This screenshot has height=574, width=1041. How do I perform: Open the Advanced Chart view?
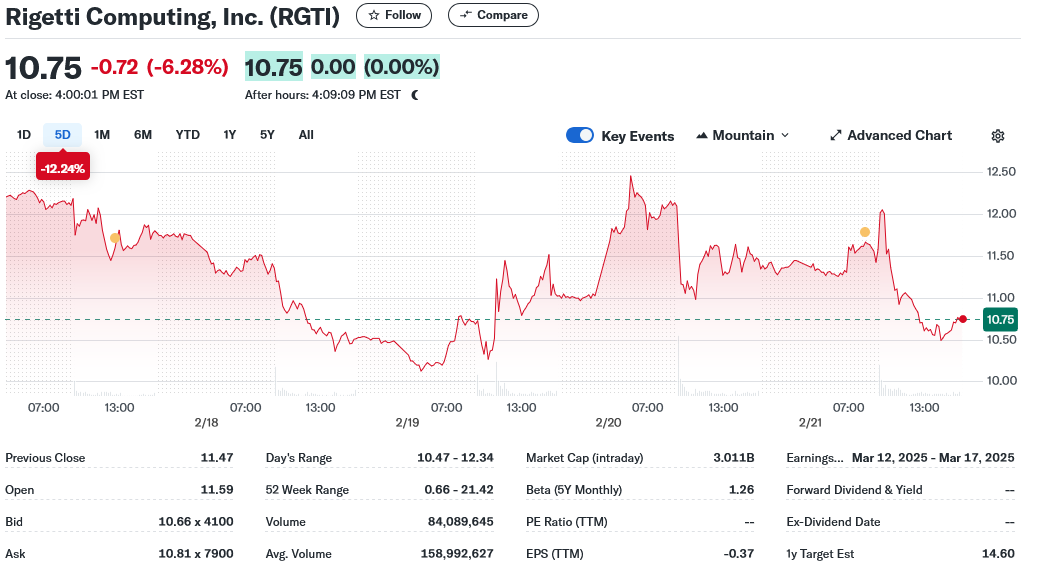[x=890, y=135]
